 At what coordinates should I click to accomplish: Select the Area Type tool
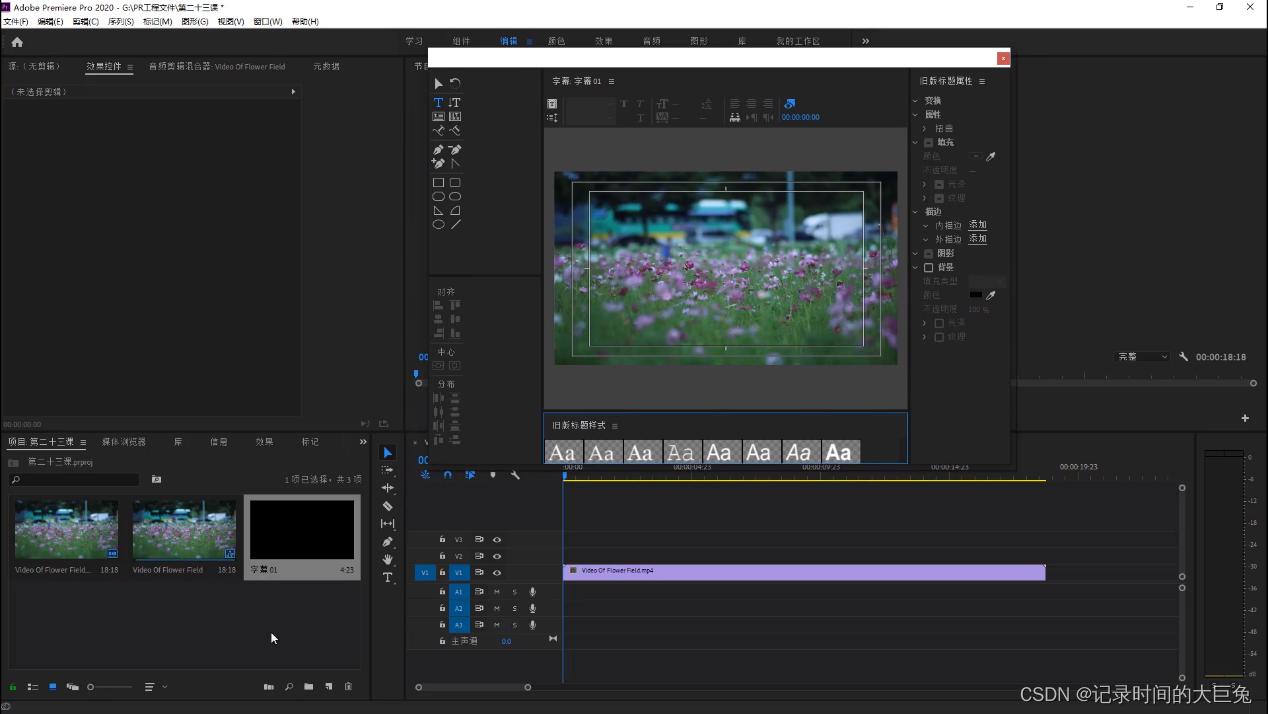[x=438, y=117]
